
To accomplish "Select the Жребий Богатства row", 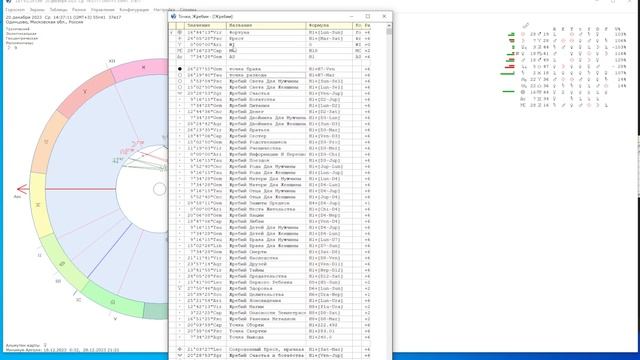I will click(269, 100).
